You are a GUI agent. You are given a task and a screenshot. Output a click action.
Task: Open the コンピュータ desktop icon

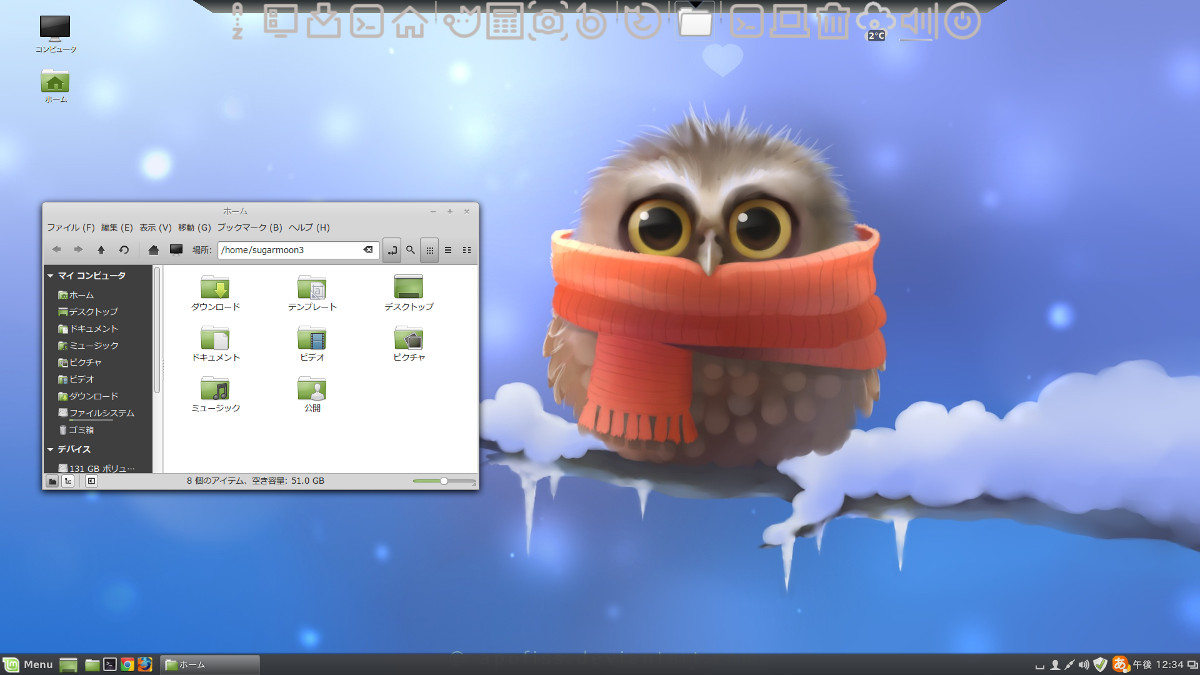[55, 34]
